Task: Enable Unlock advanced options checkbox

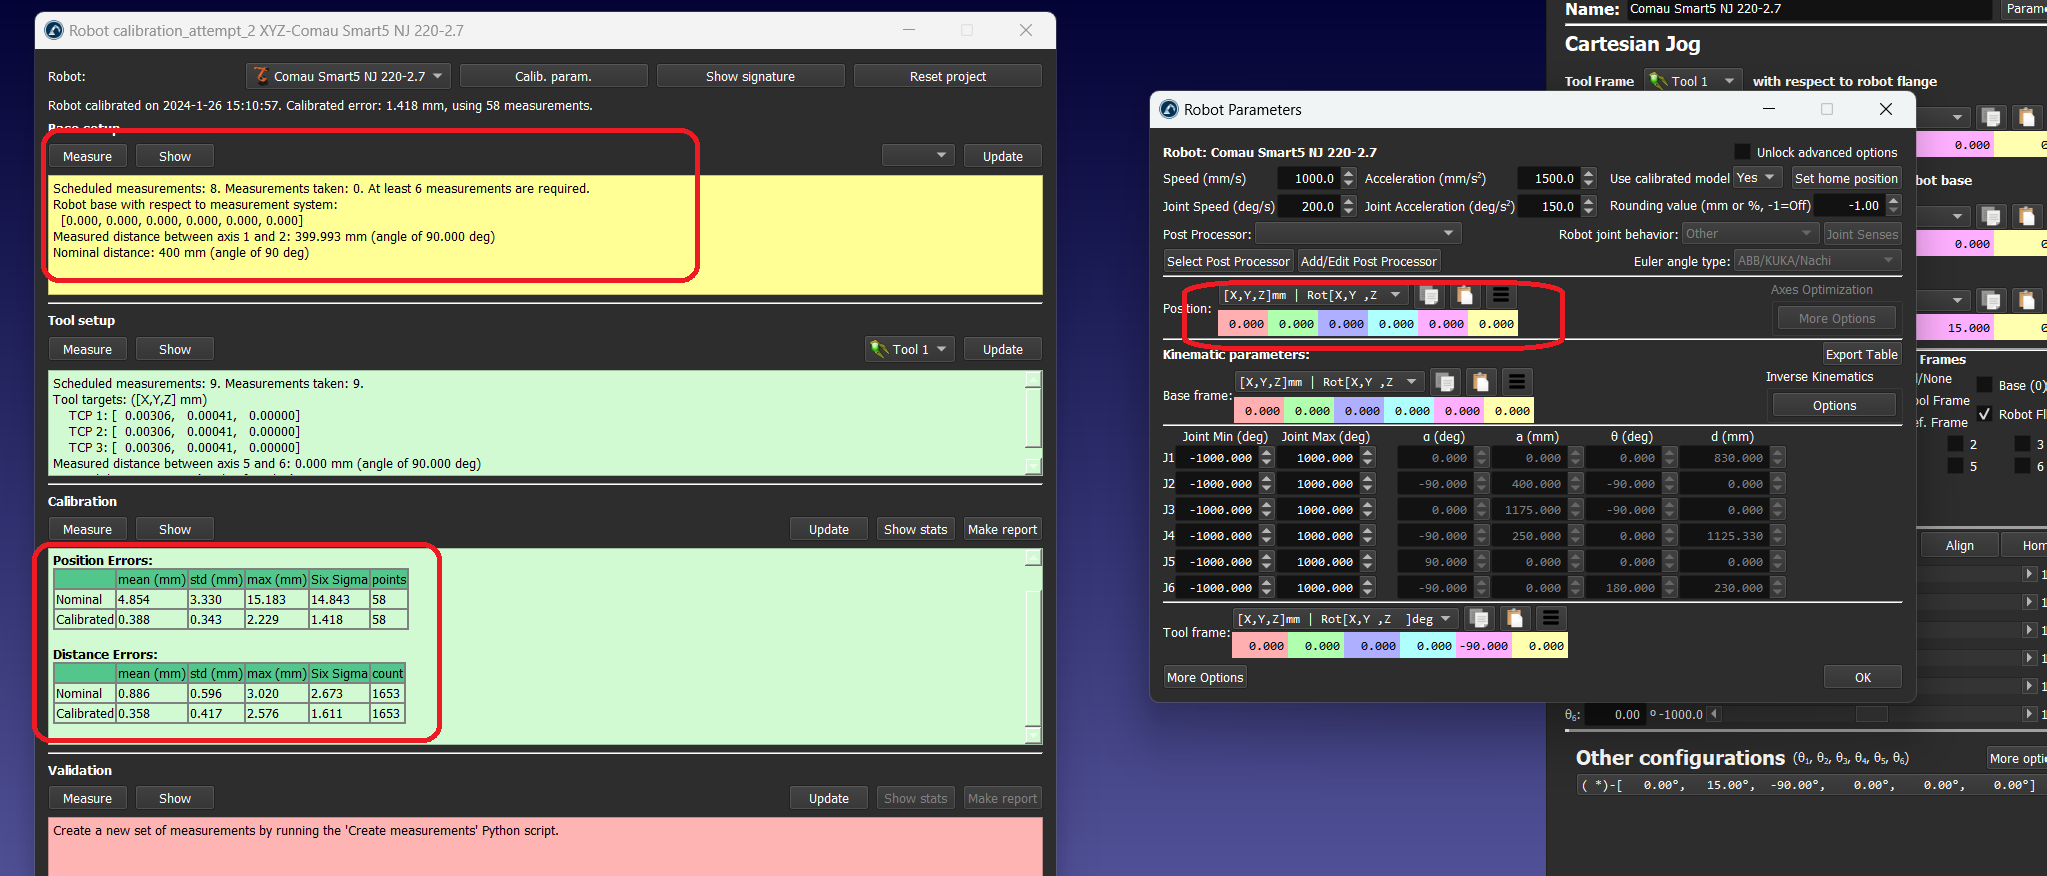Action: coord(1742,152)
